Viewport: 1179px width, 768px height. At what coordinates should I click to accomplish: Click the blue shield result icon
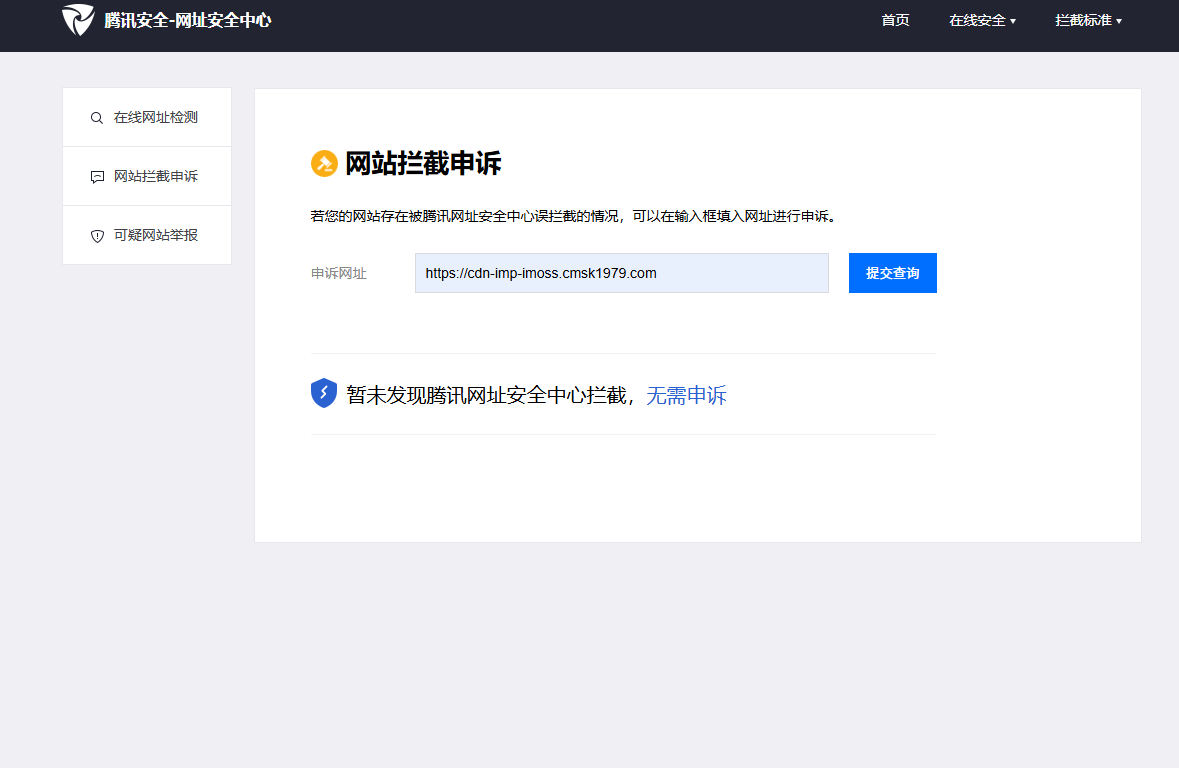coord(324,393)
